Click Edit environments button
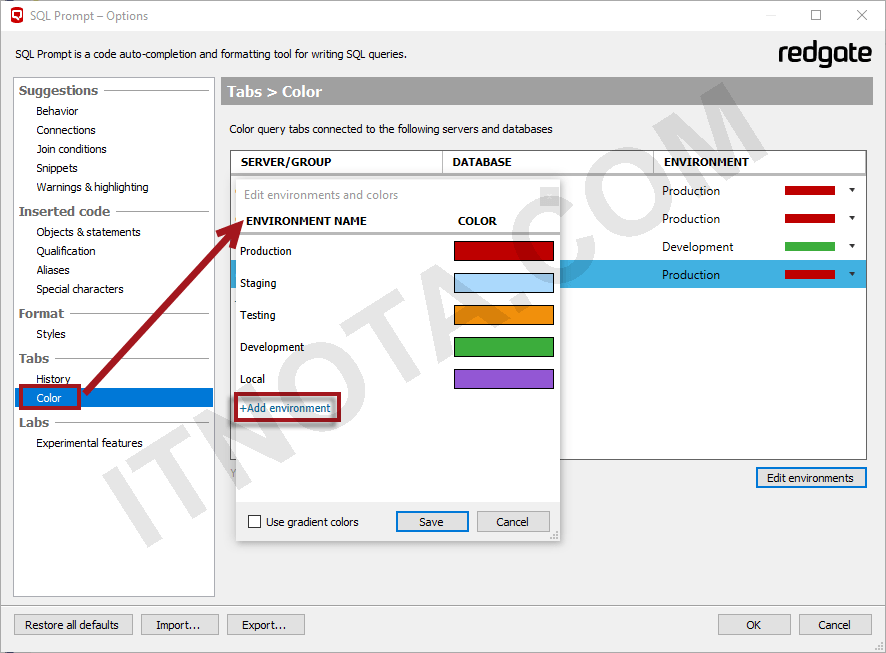886x653 pixels. pos(810,478)
